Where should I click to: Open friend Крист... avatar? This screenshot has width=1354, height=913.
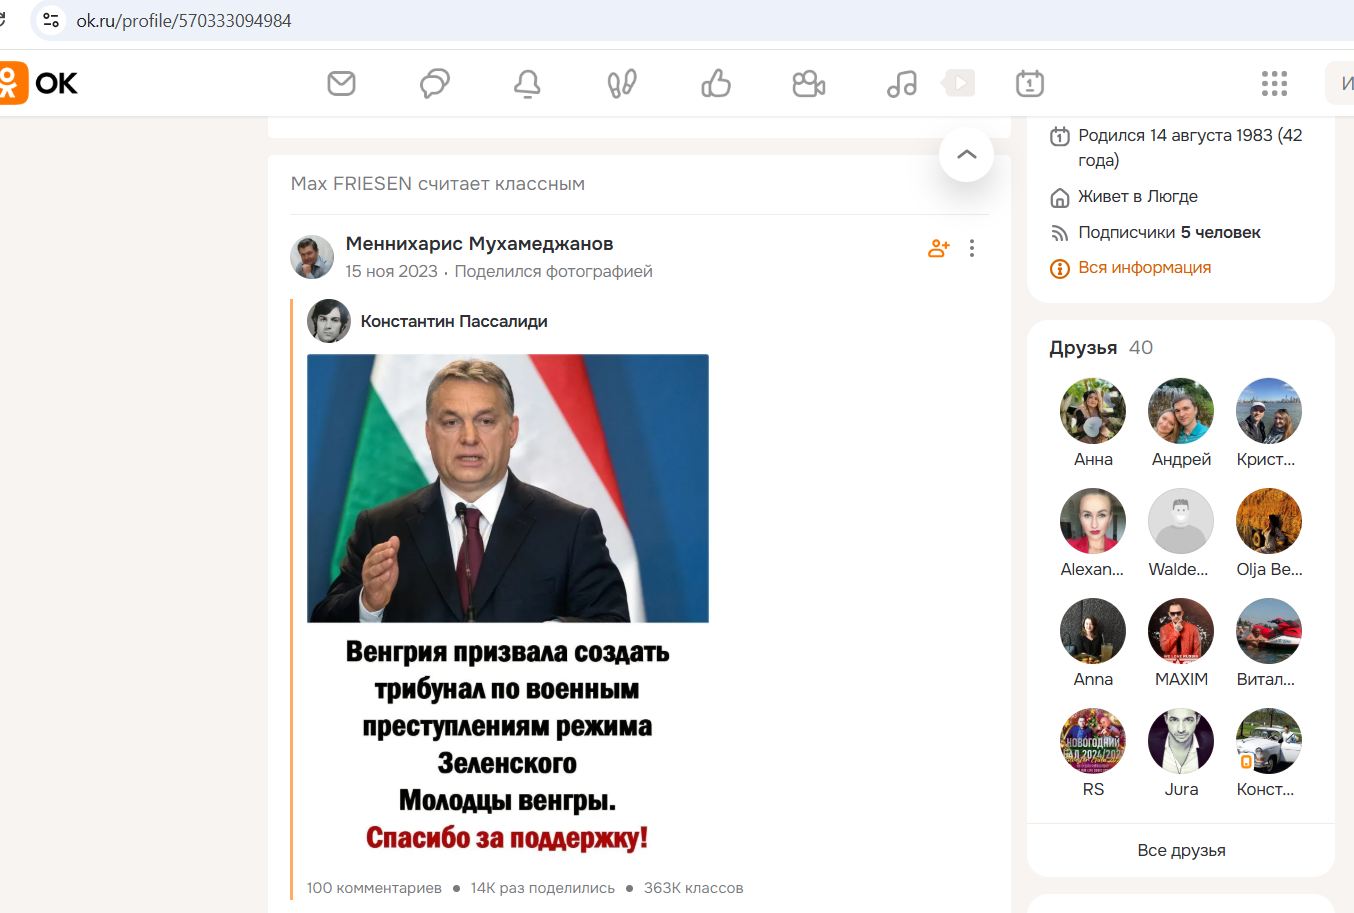click(x=1269, y=411)
